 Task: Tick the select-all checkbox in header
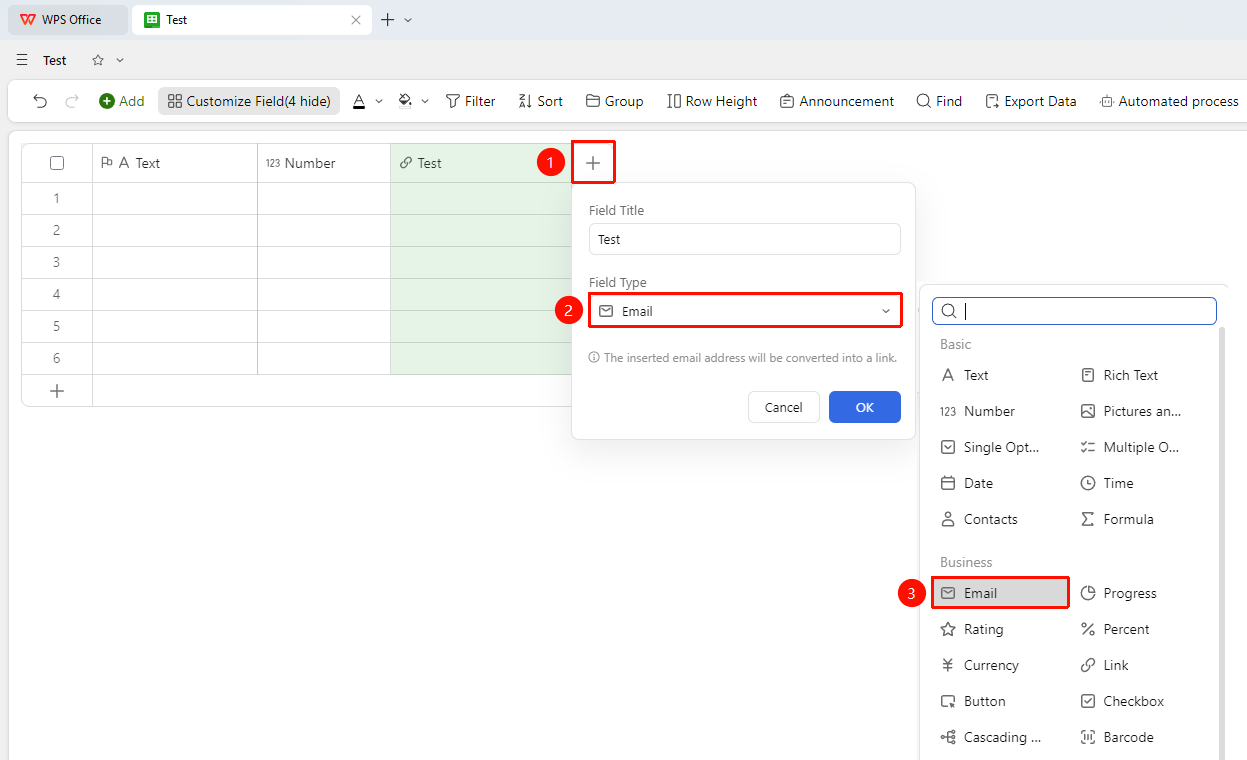coord(57,163)
